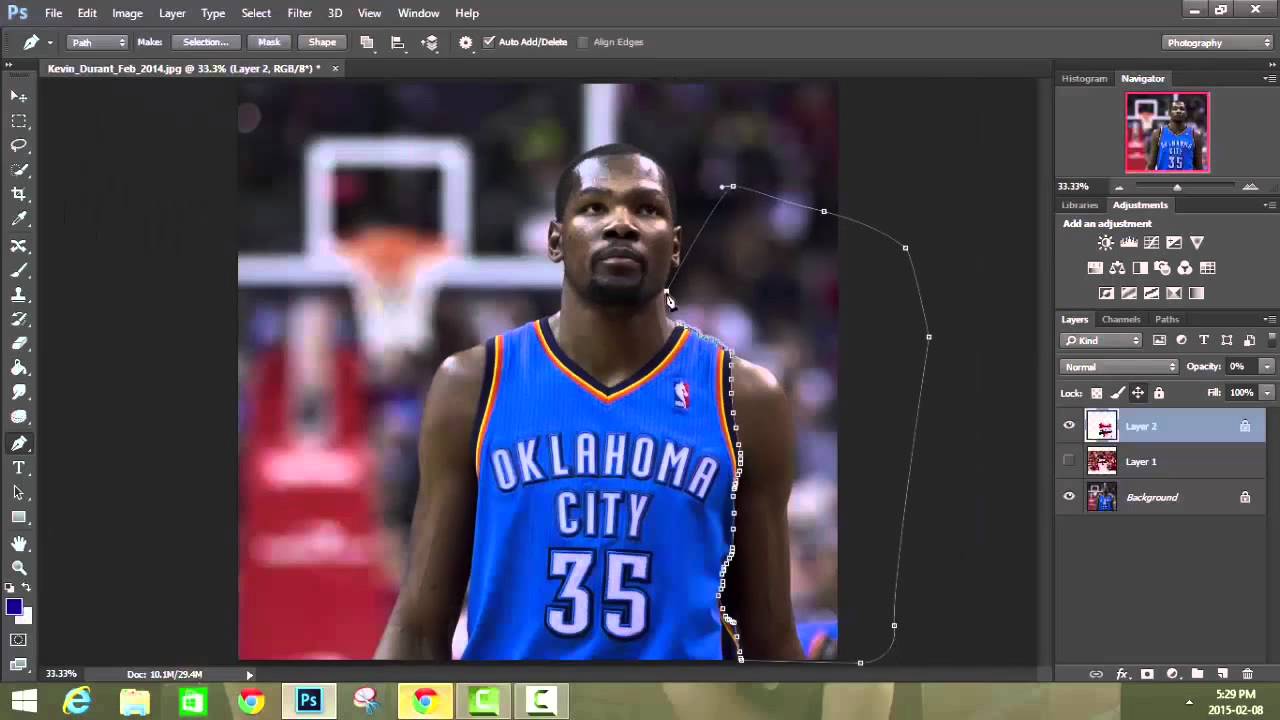
Task: Select the Crop tool
Action: pos(19,194)
